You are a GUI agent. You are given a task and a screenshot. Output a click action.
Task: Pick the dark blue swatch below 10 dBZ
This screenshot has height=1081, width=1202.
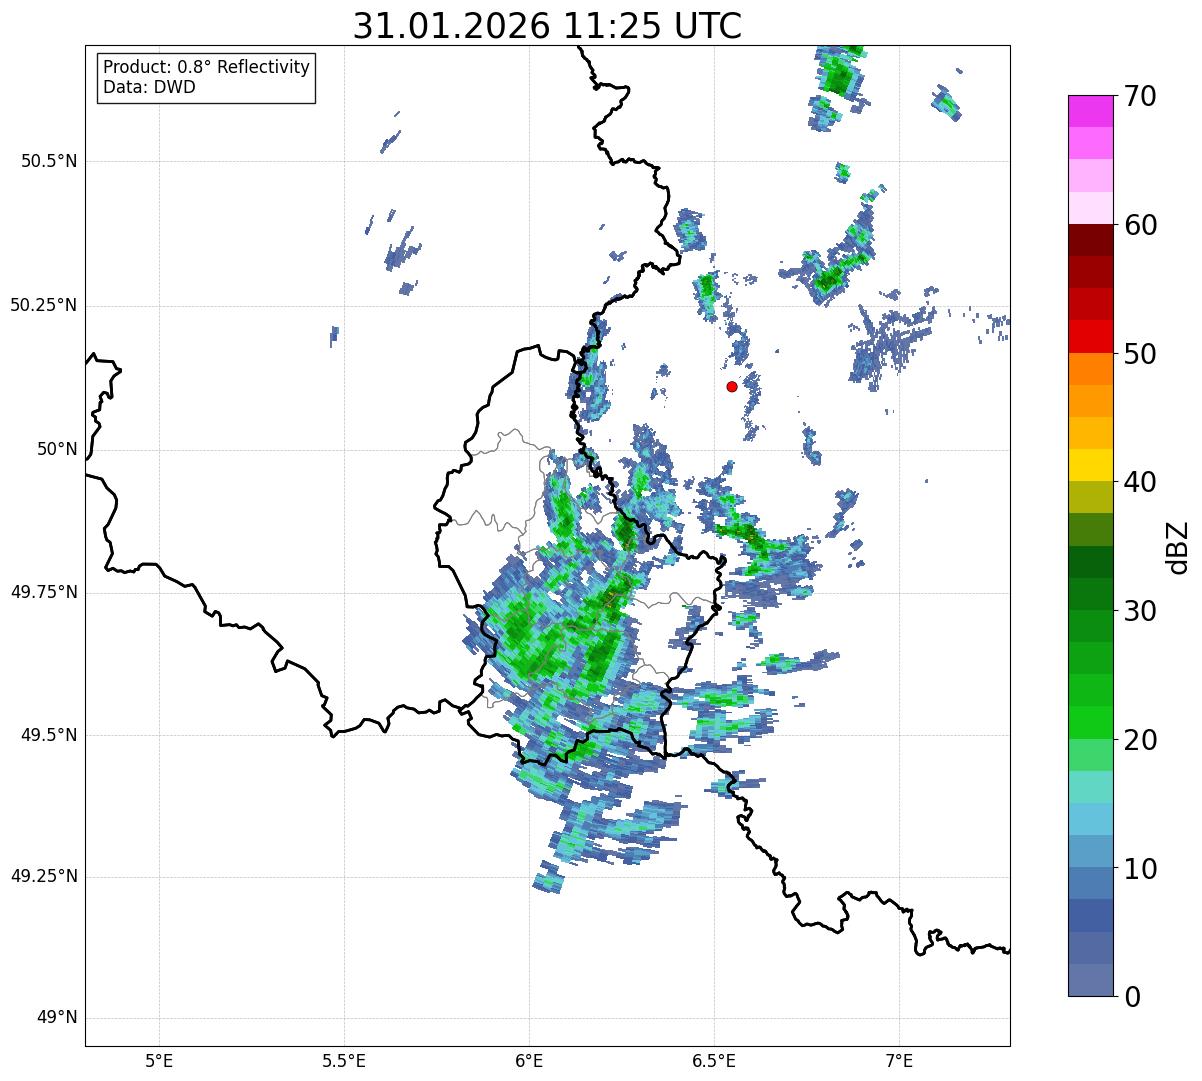click(x=1090, y=916)
